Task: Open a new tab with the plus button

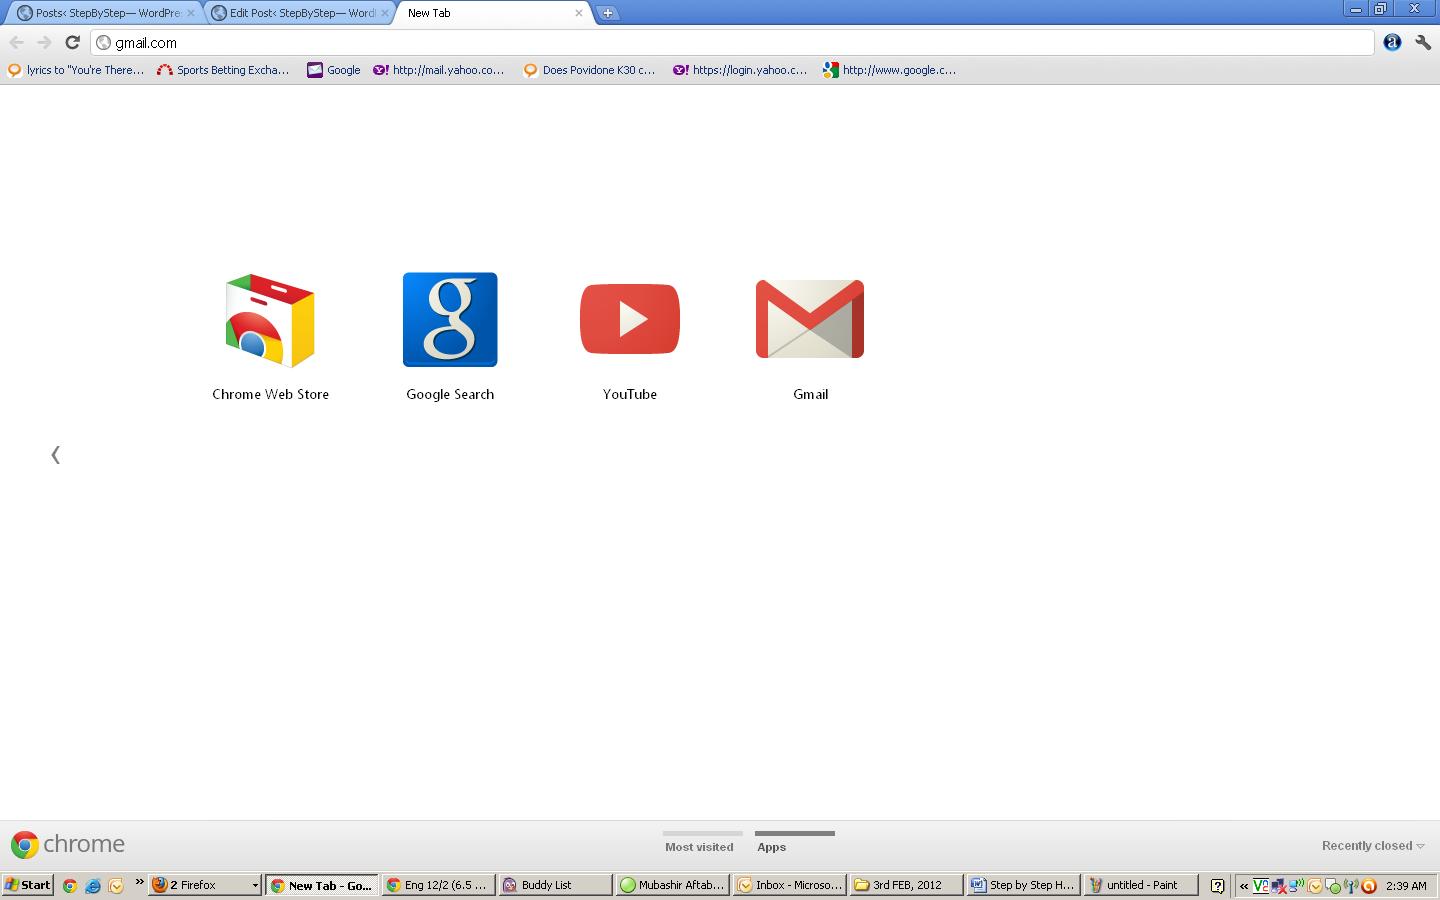Action: click(x=607, y=13)
